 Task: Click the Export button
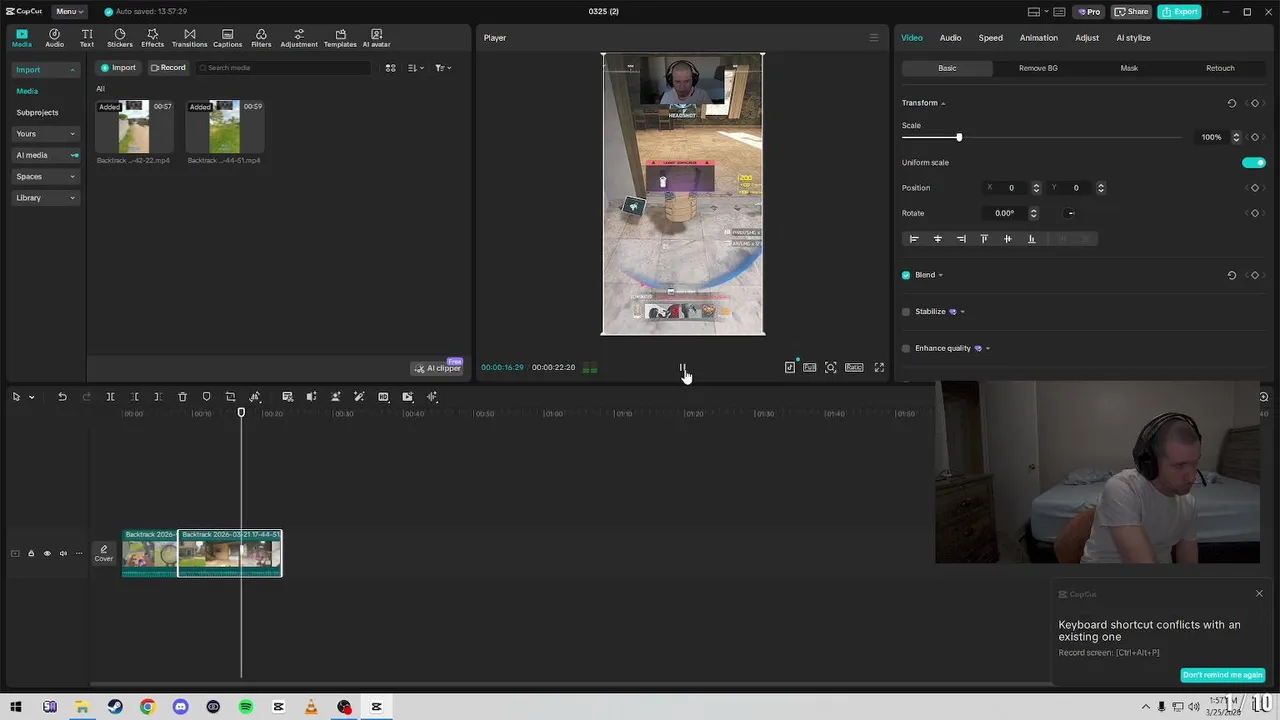pos(1179,11)
